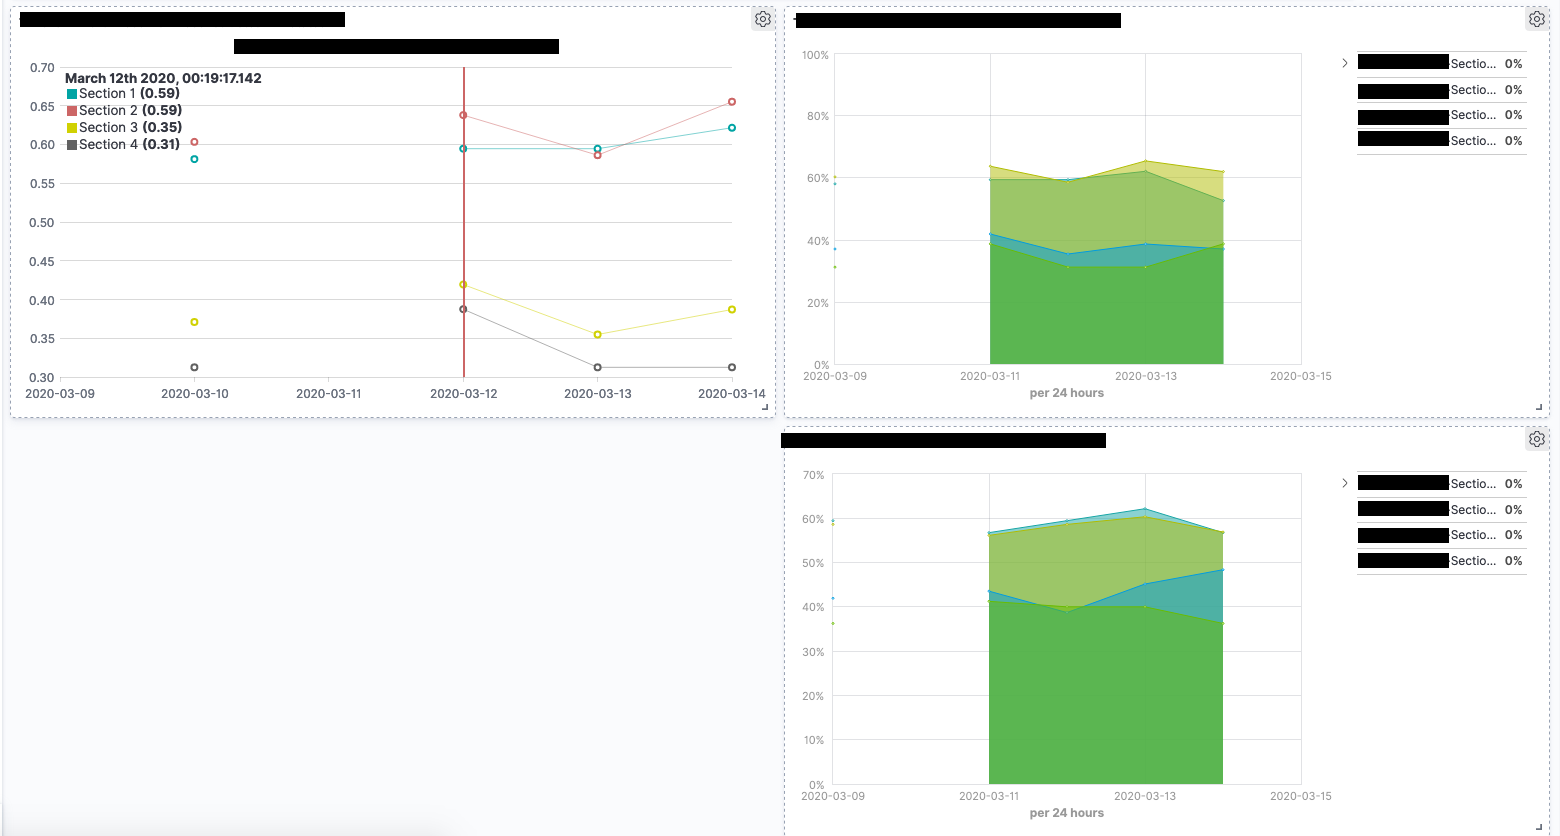Open the settings gear on the bottom area chart
Screen dimensions: 1560x836
tap(1537, 438)
